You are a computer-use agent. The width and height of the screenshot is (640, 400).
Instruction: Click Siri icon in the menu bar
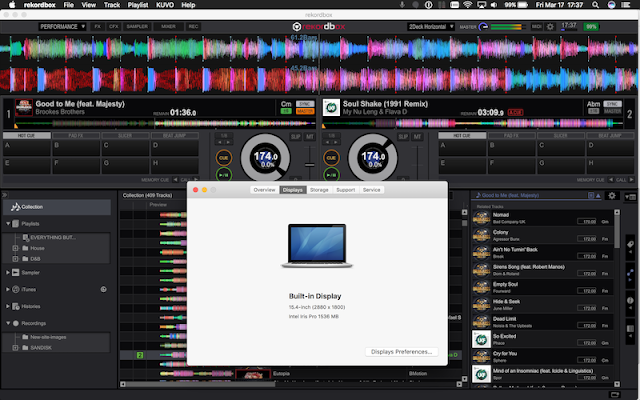click(611, 5)
